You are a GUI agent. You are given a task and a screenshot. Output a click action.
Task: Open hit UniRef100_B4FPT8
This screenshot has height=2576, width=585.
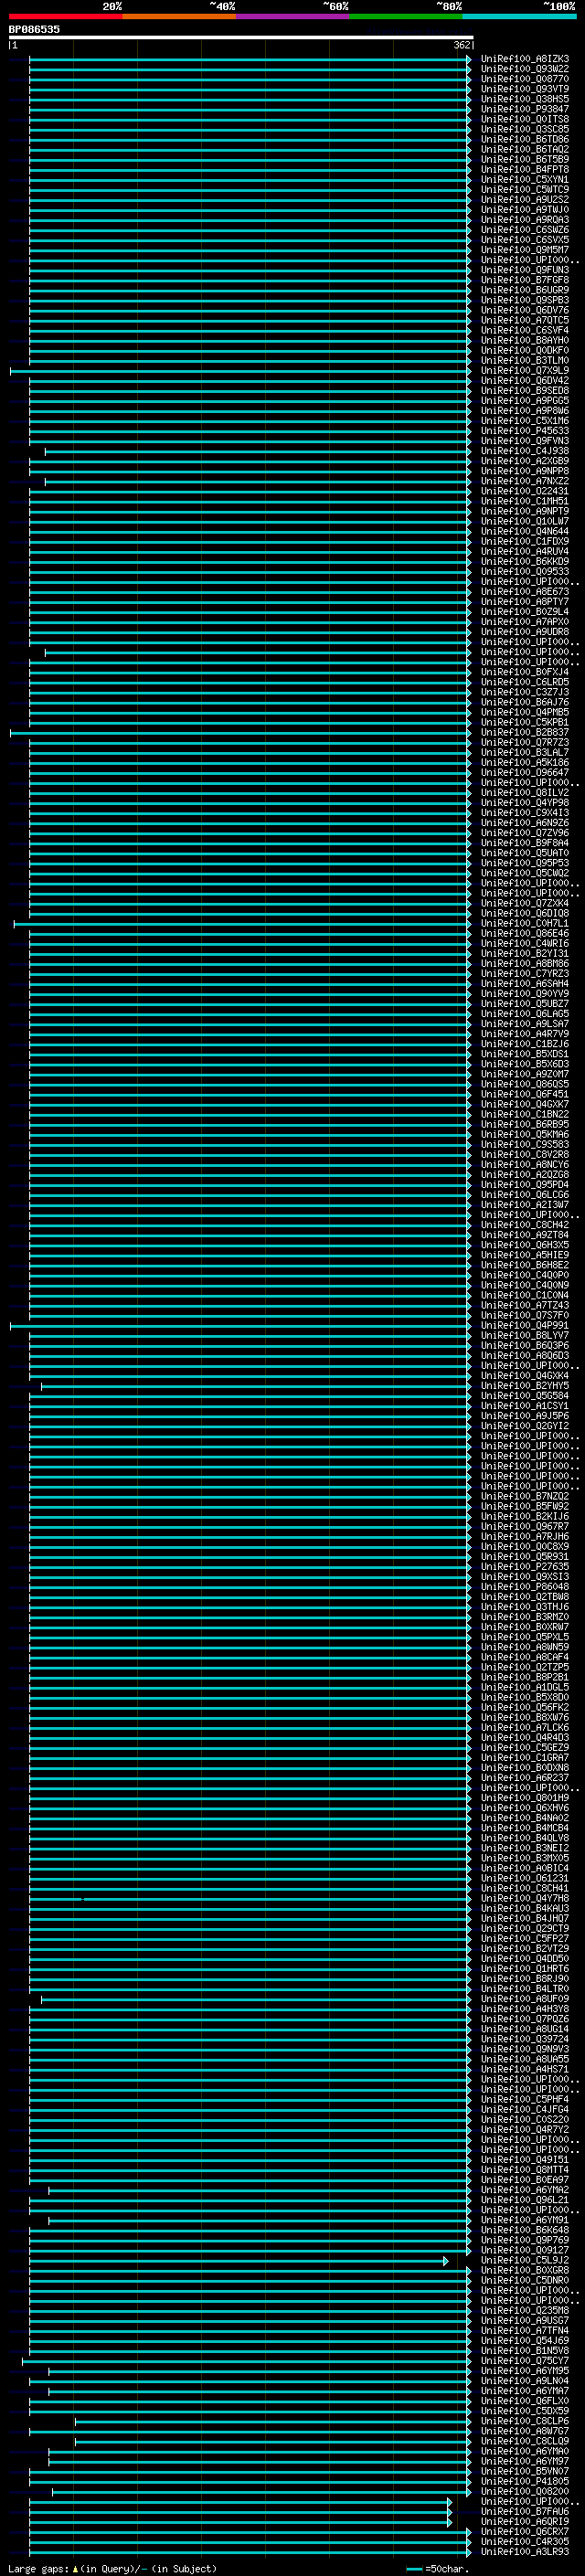pos(525,170)
